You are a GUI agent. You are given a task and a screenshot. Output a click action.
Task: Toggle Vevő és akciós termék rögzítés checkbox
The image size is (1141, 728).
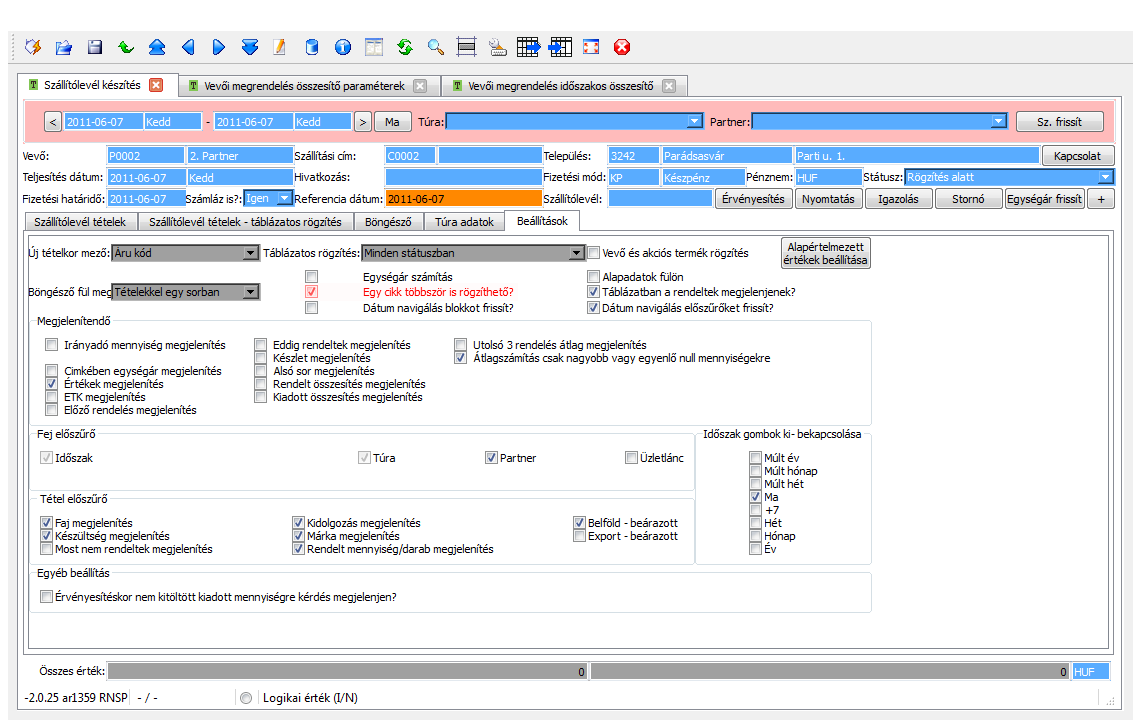tap(593, 253)
